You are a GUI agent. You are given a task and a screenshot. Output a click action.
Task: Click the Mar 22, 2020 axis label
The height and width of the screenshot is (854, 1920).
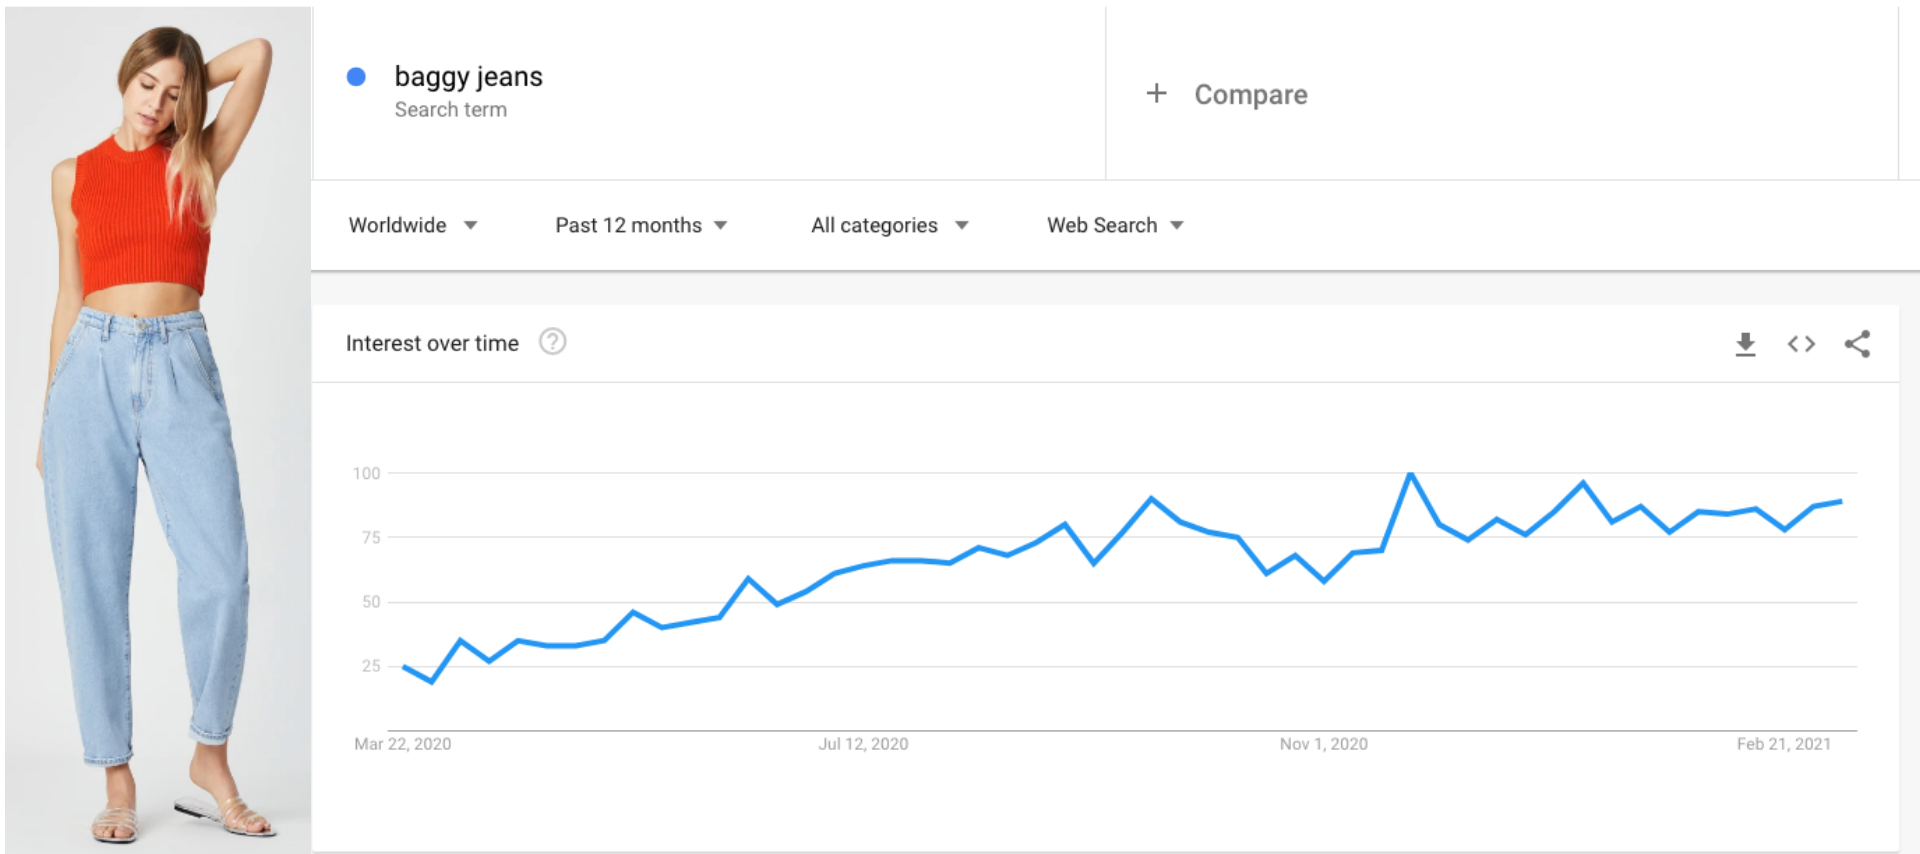[x=402, y=744]
